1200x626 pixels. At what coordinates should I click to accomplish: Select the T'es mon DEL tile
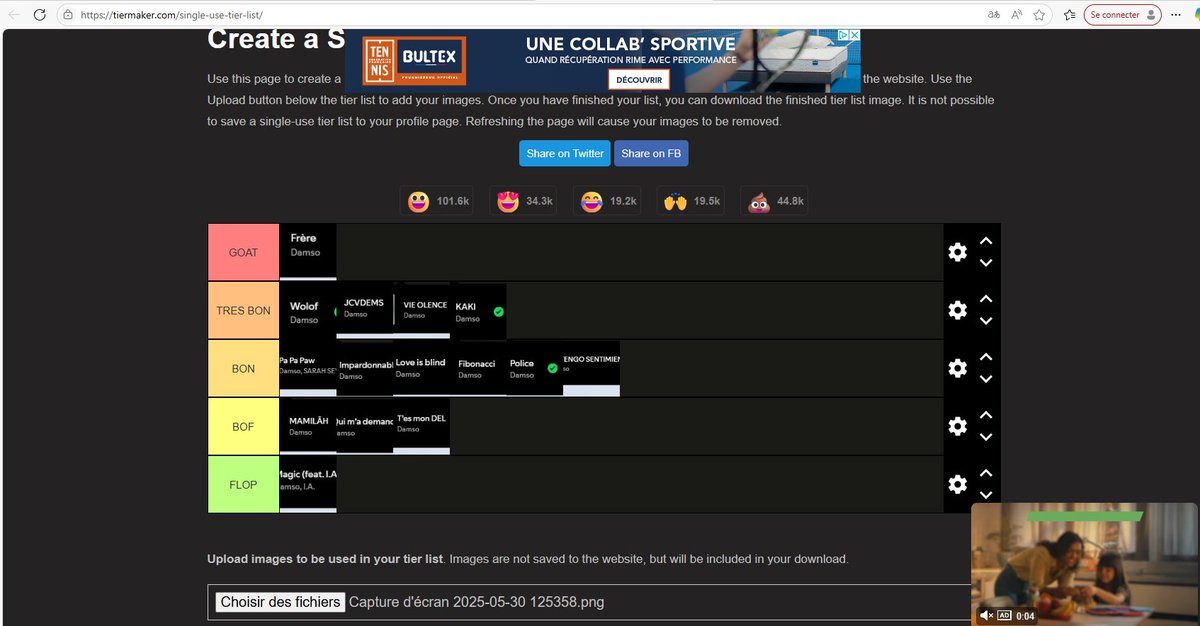[x=421, y=427]
